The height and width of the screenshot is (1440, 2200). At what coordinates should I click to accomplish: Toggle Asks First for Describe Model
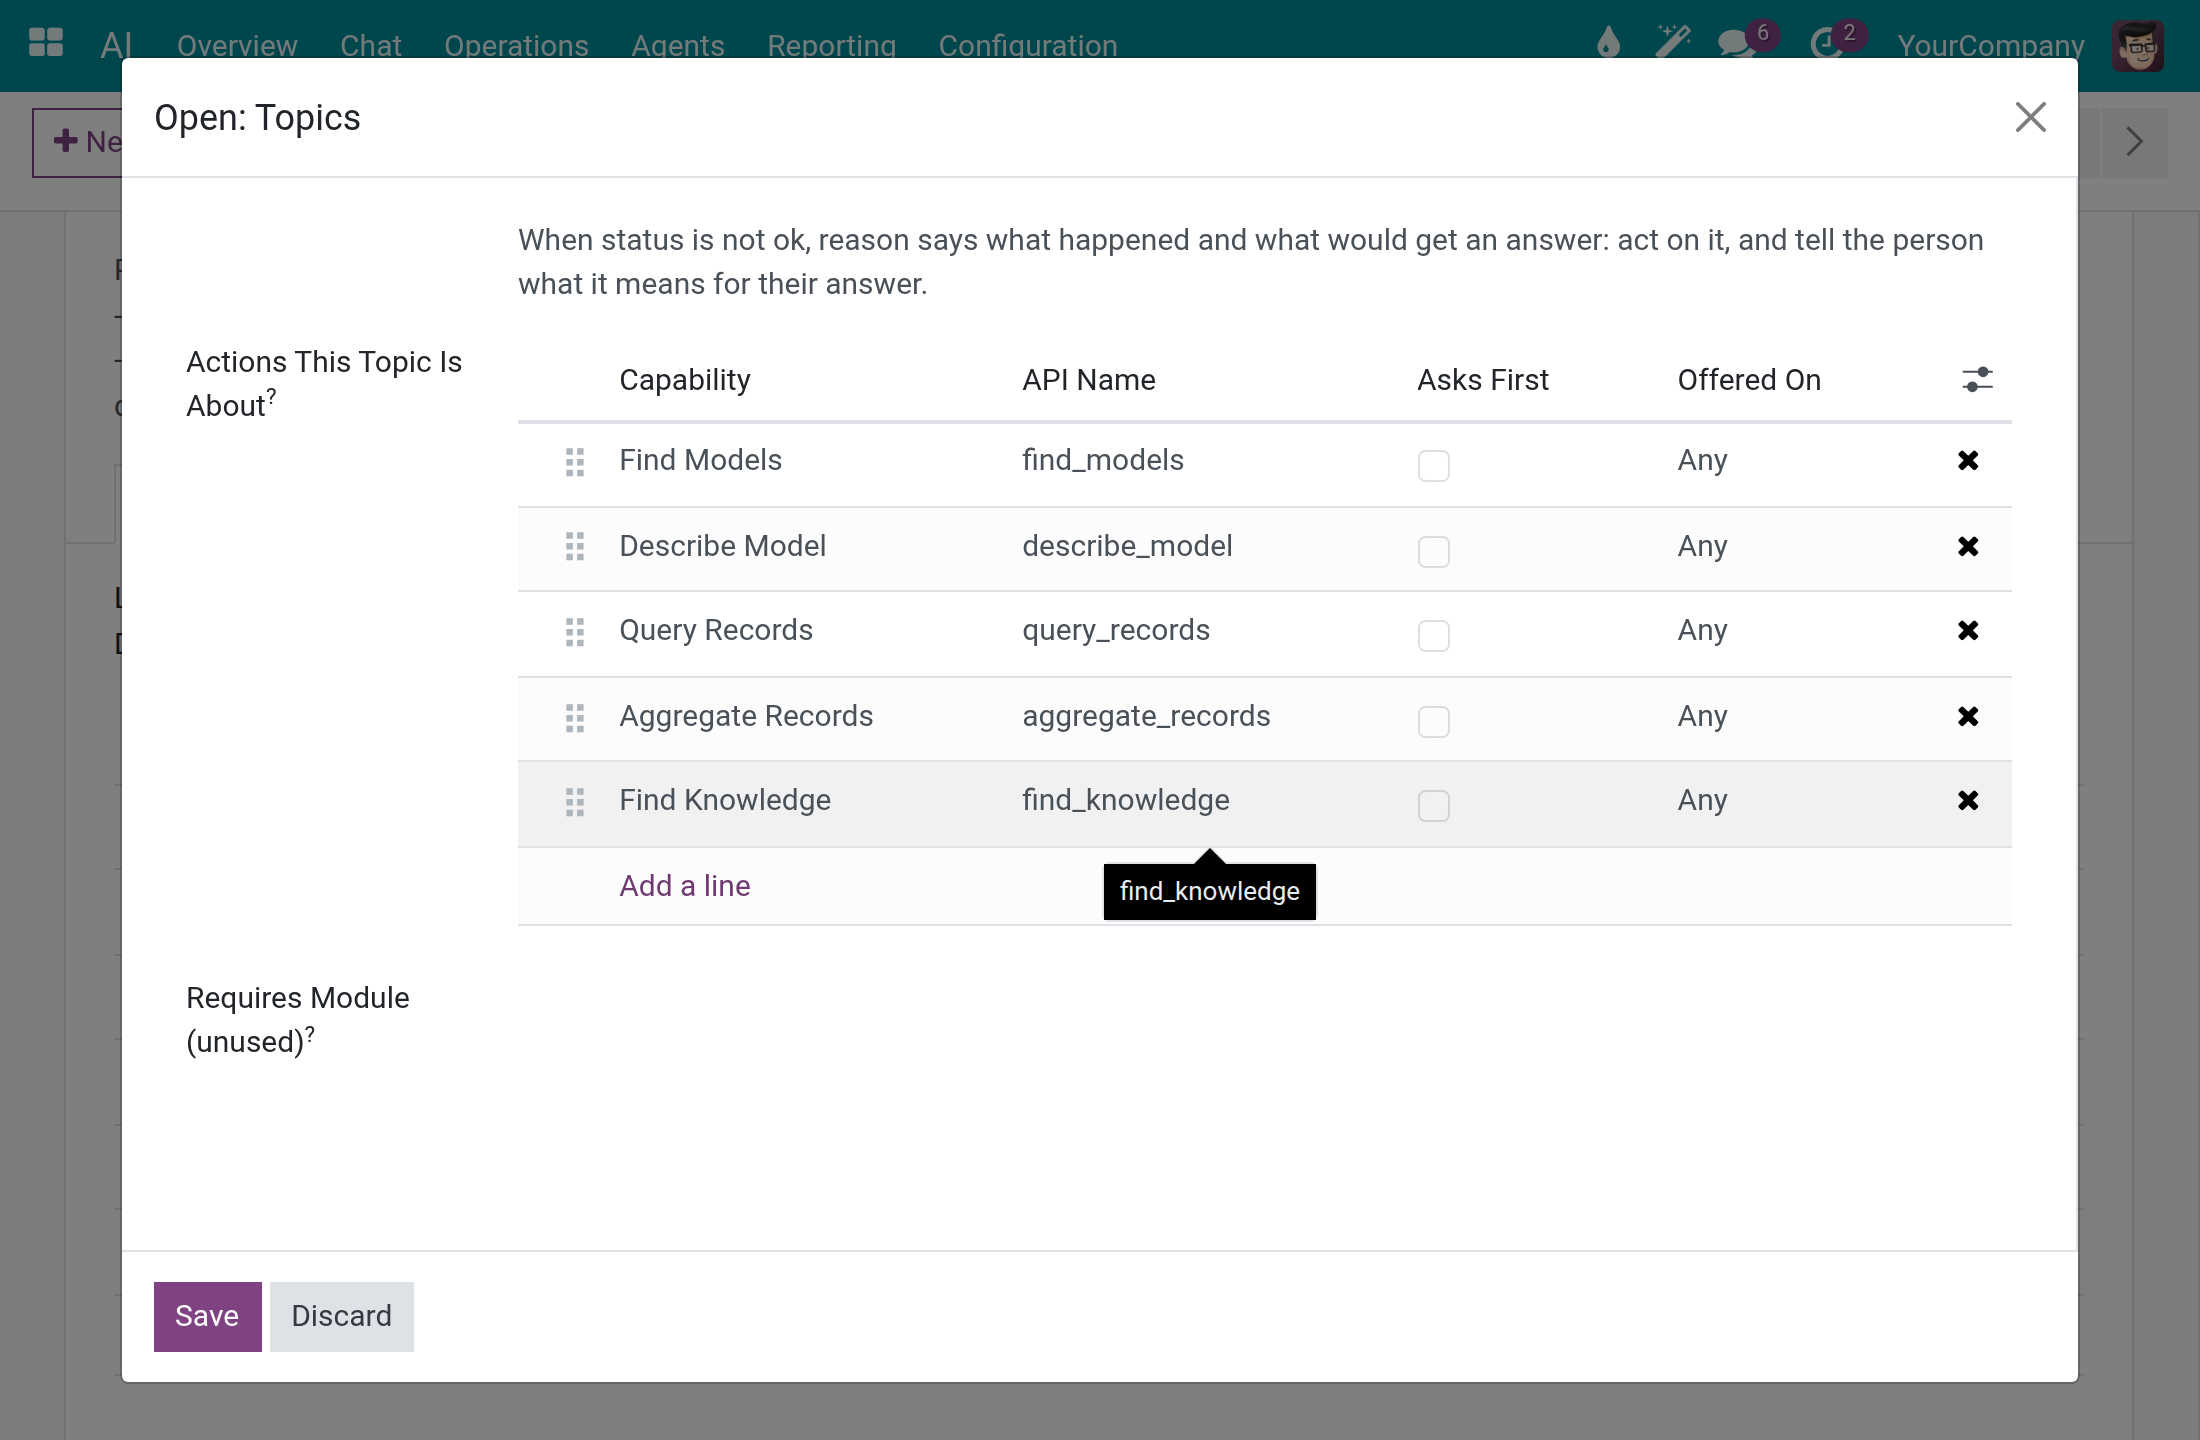tap(1434, 551)
